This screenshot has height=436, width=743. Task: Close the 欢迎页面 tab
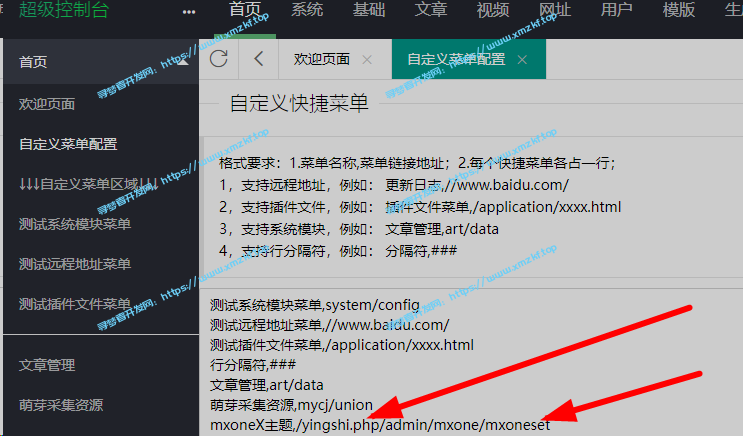pos(367,60)
